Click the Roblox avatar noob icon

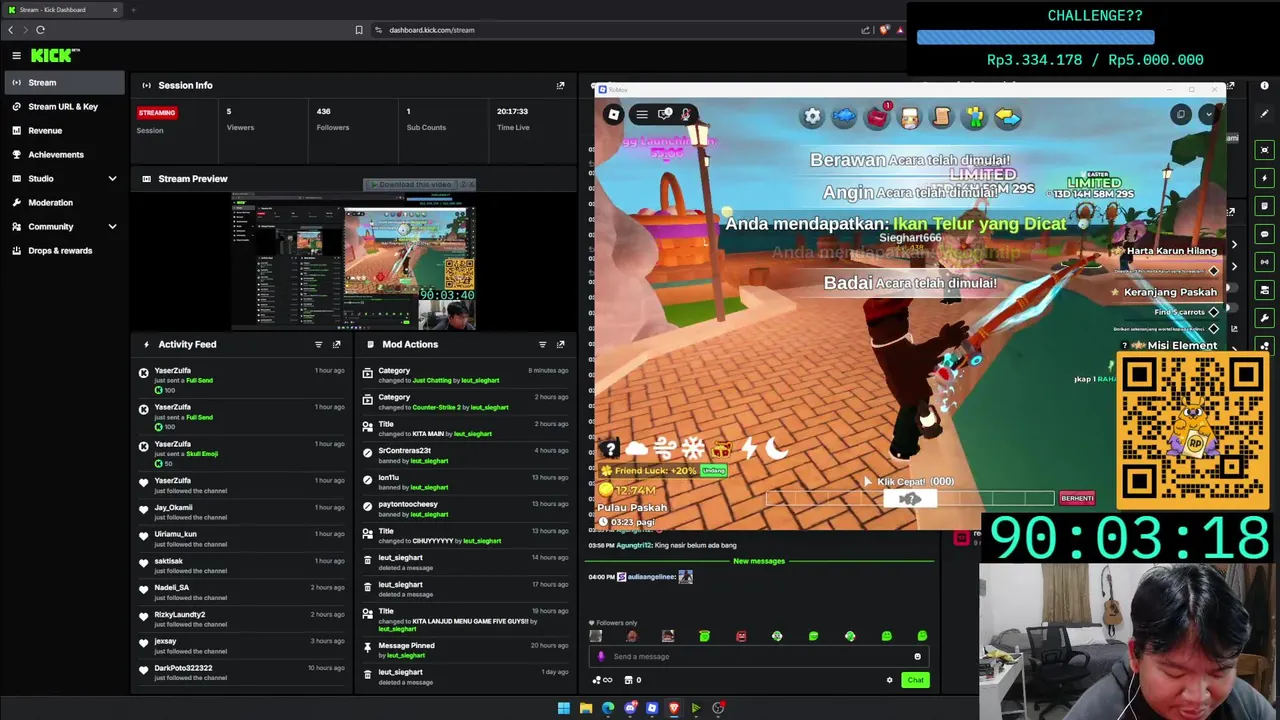tap(974, 117)
